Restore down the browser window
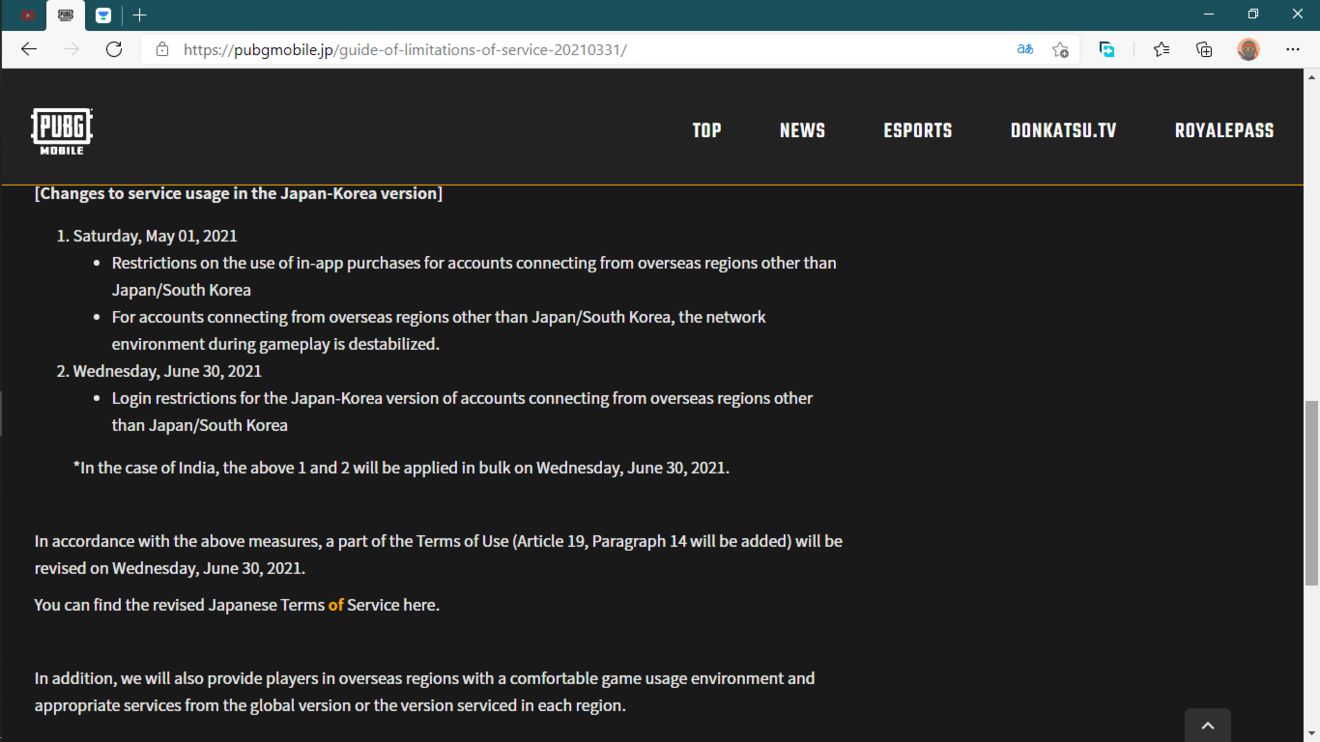Image resolution: width=1320 pixels, height=742 pixels. pyautogui.click(x=1253, y=15)
